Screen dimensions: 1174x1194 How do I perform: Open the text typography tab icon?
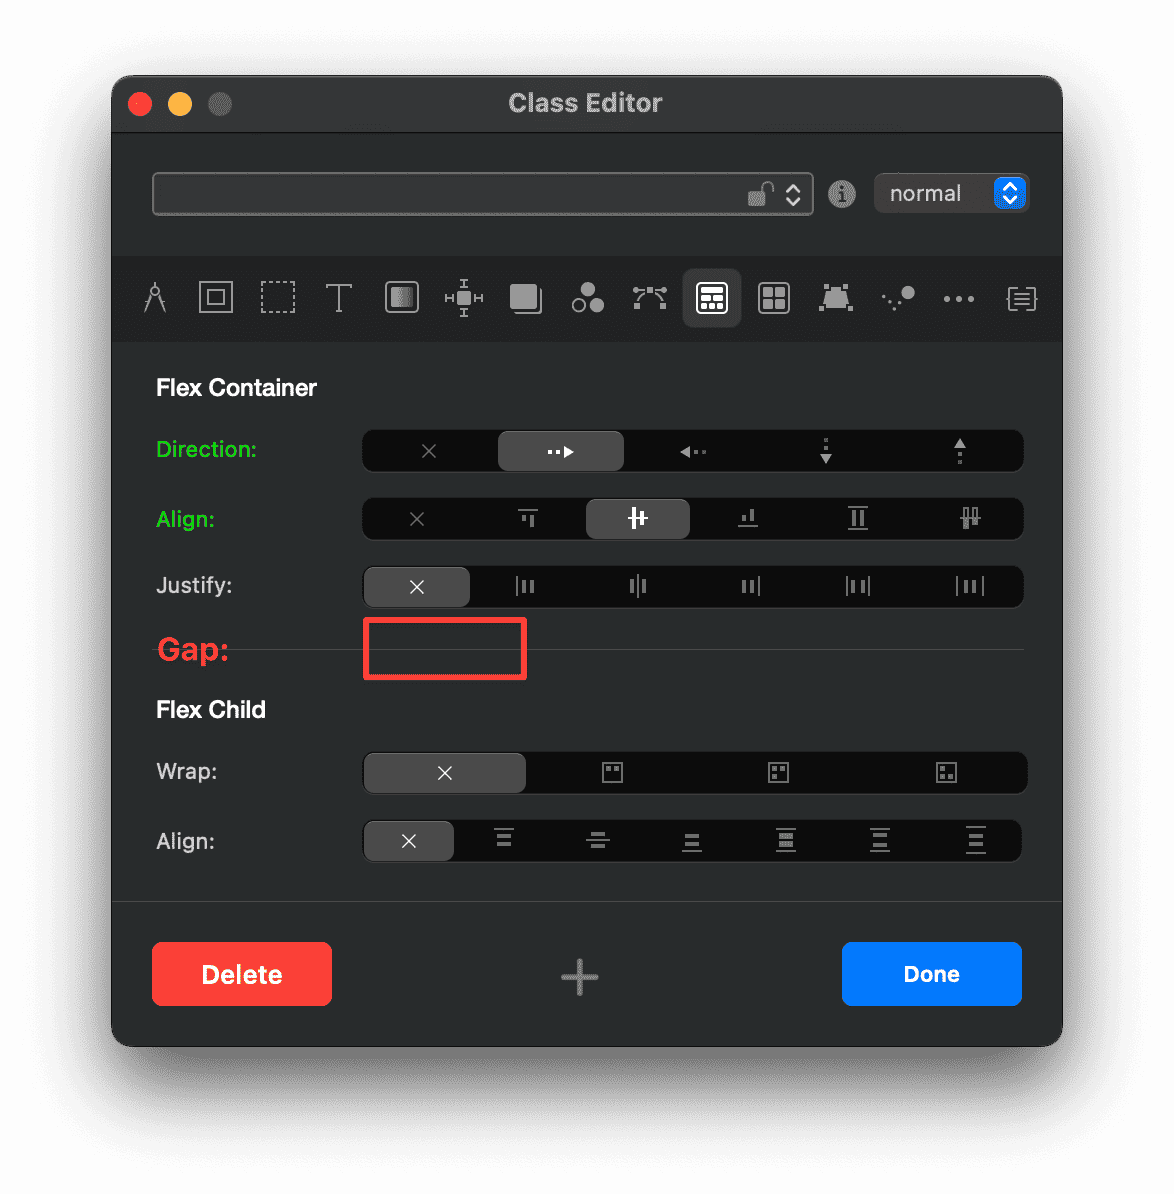pyautogui.click(x=339, y=298)
